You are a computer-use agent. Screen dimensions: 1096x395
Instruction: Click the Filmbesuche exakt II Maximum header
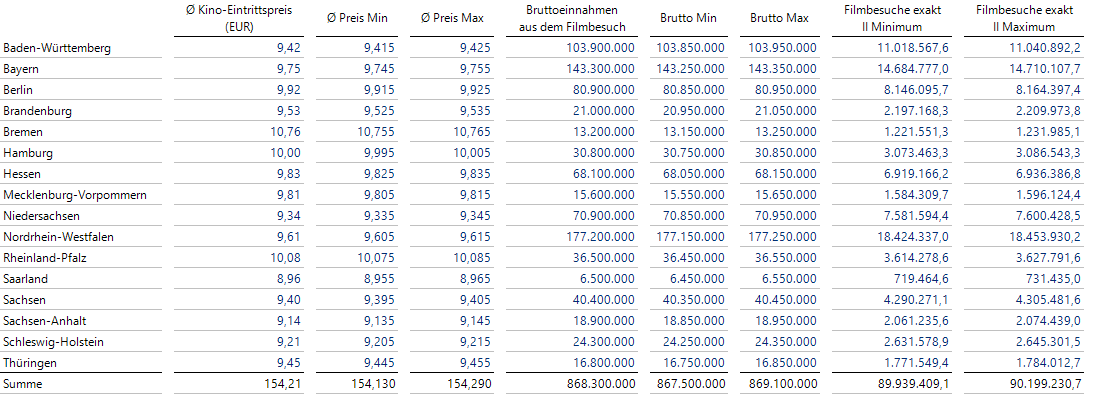tap(1024, 19)
